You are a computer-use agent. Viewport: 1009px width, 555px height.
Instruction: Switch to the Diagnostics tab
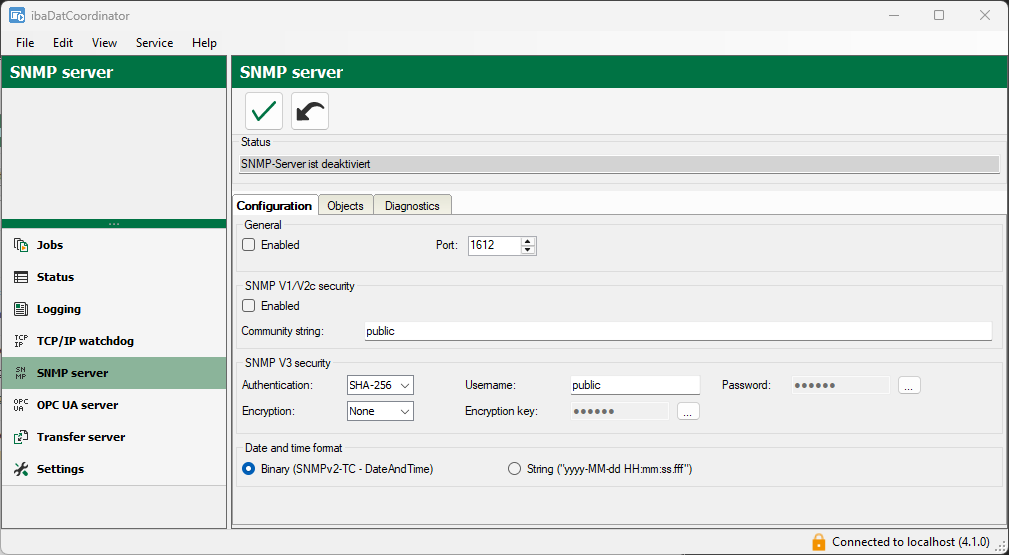tap(412, 205)
